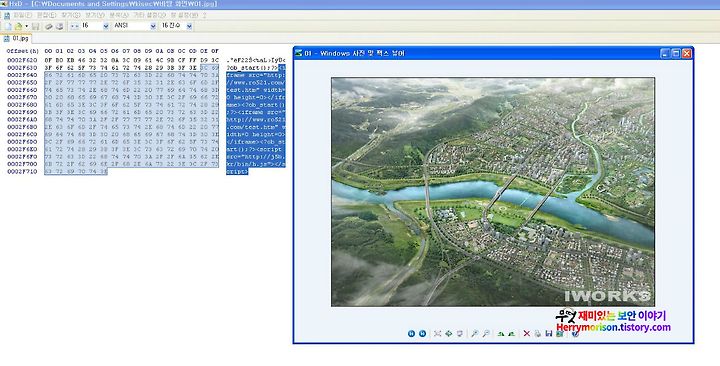Click Copy To save icon in viewer
Viewport: 720px width, 366px height.
click(548, 333)
